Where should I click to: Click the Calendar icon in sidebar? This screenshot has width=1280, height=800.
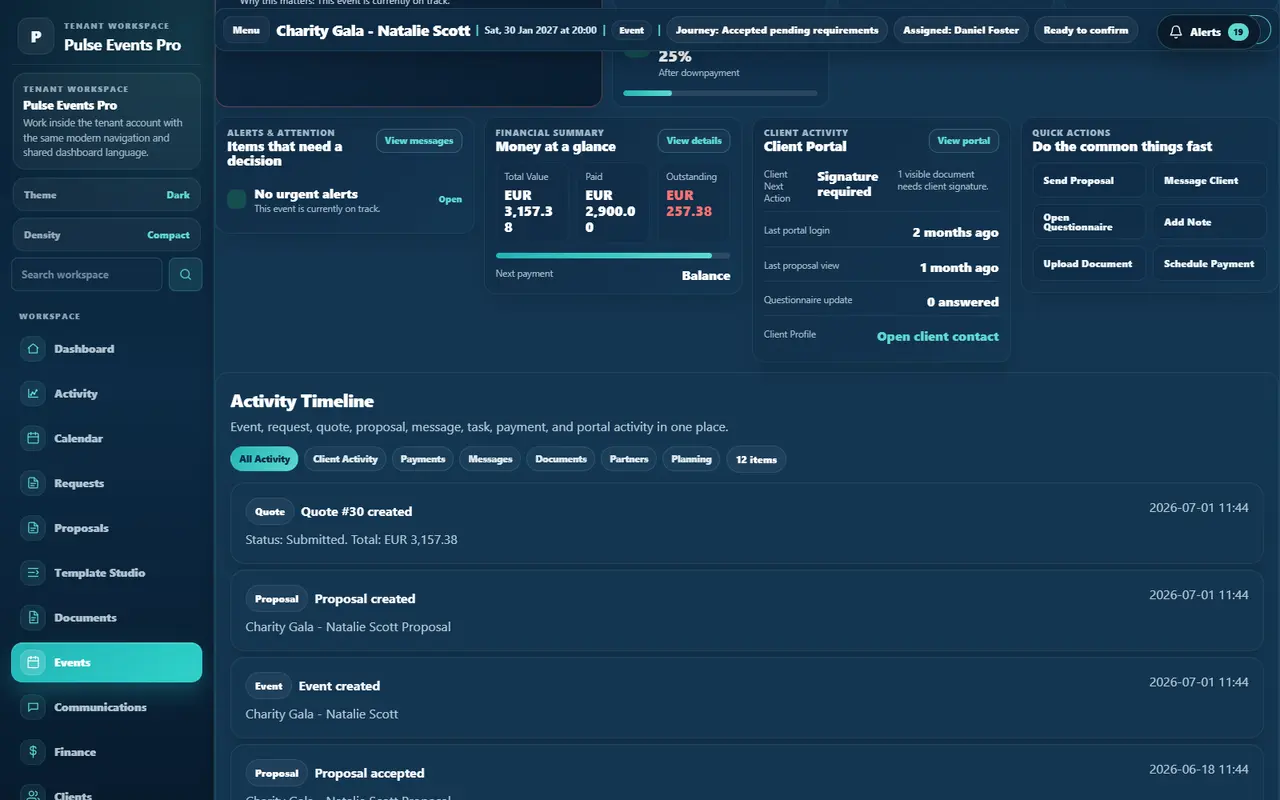click(x=33, y=438)
